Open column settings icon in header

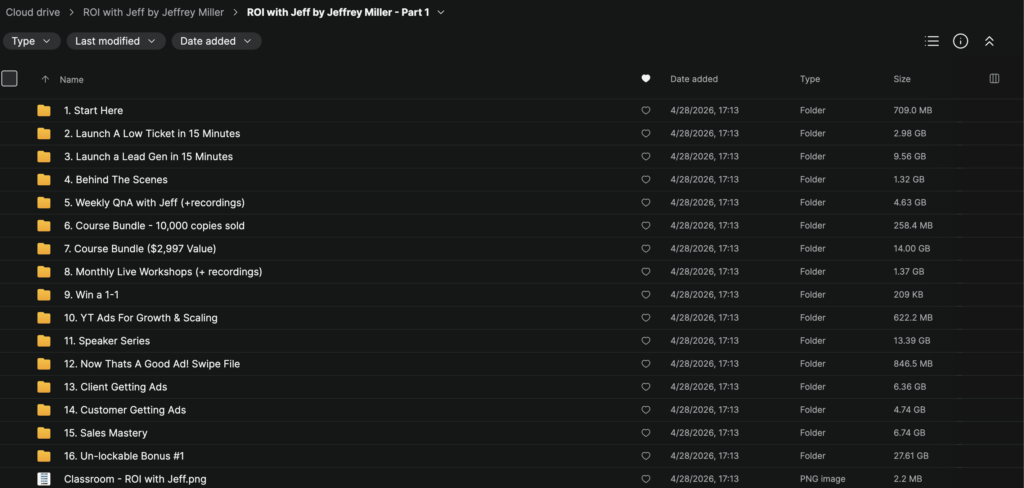click(x=994, y=79)
